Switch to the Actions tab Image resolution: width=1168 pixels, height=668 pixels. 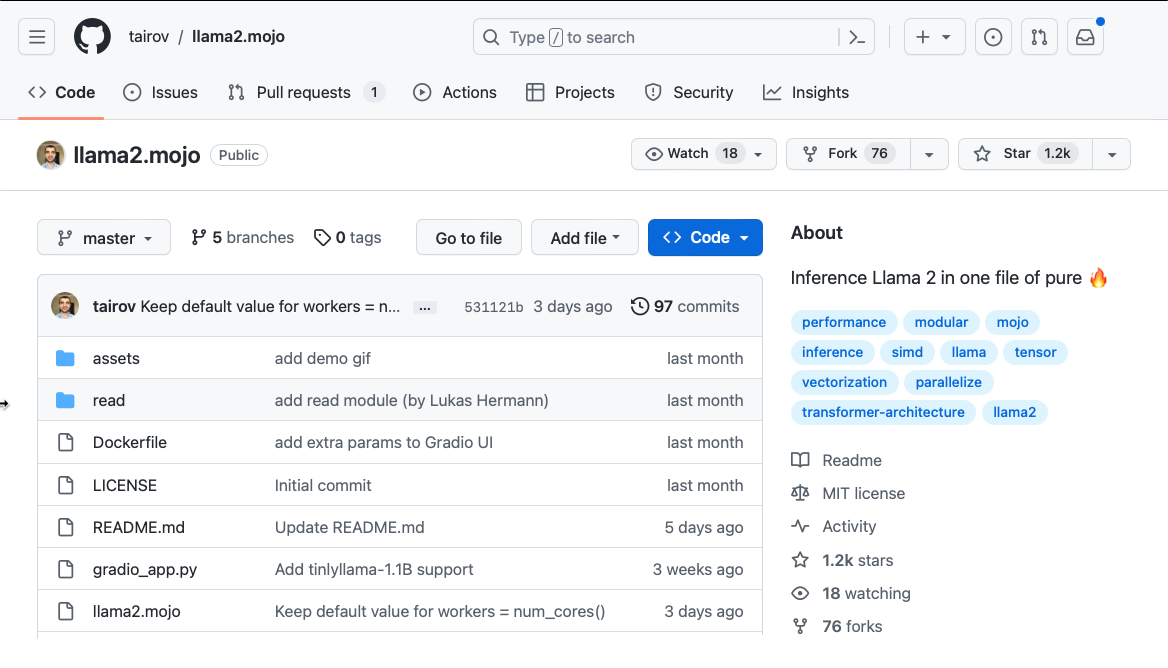pyautogui.click(x=454, y=92)
